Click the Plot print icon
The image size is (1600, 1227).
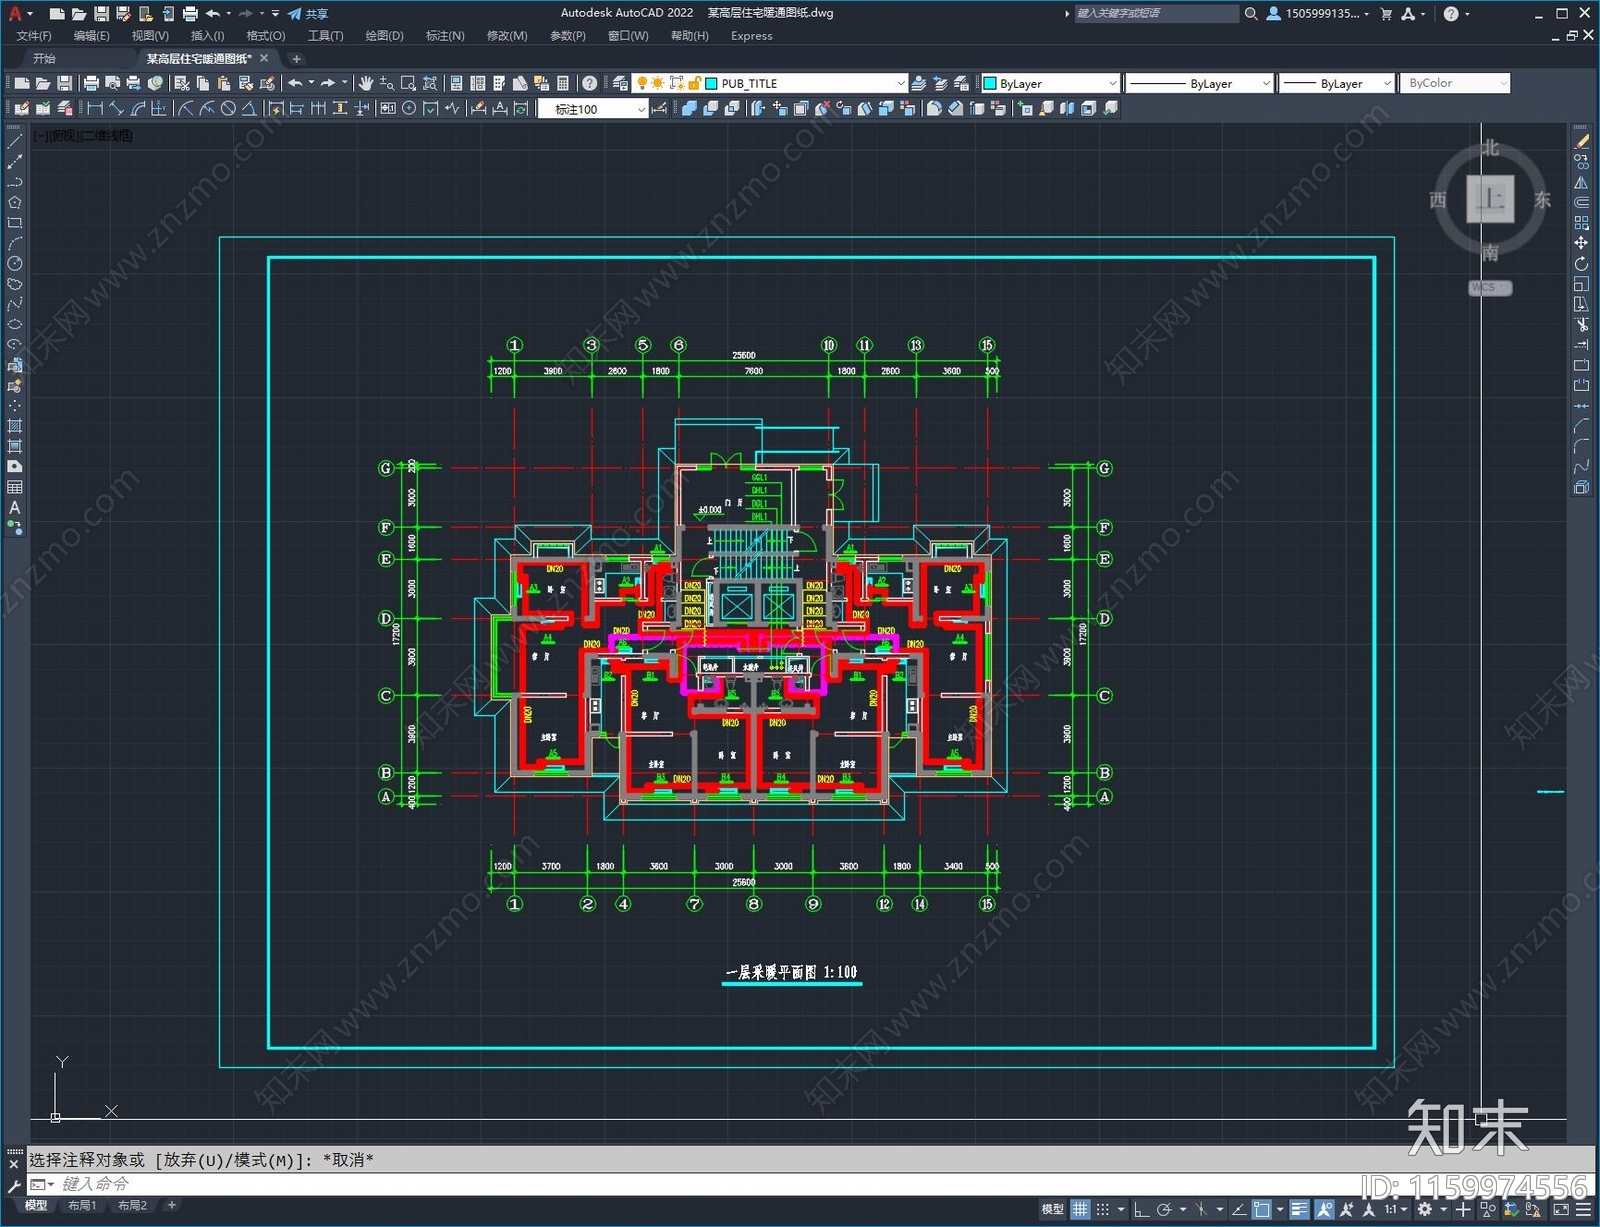[x=91, y=83]
